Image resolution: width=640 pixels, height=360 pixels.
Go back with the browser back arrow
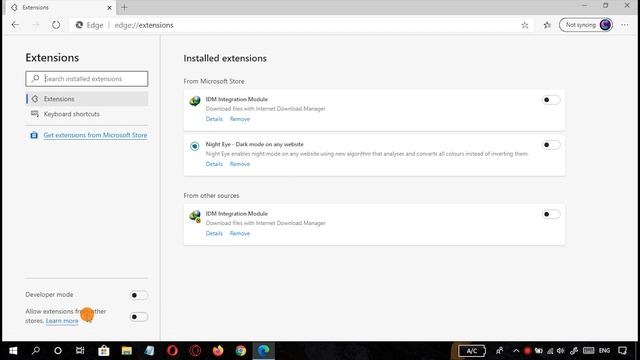tap(15, 25)
